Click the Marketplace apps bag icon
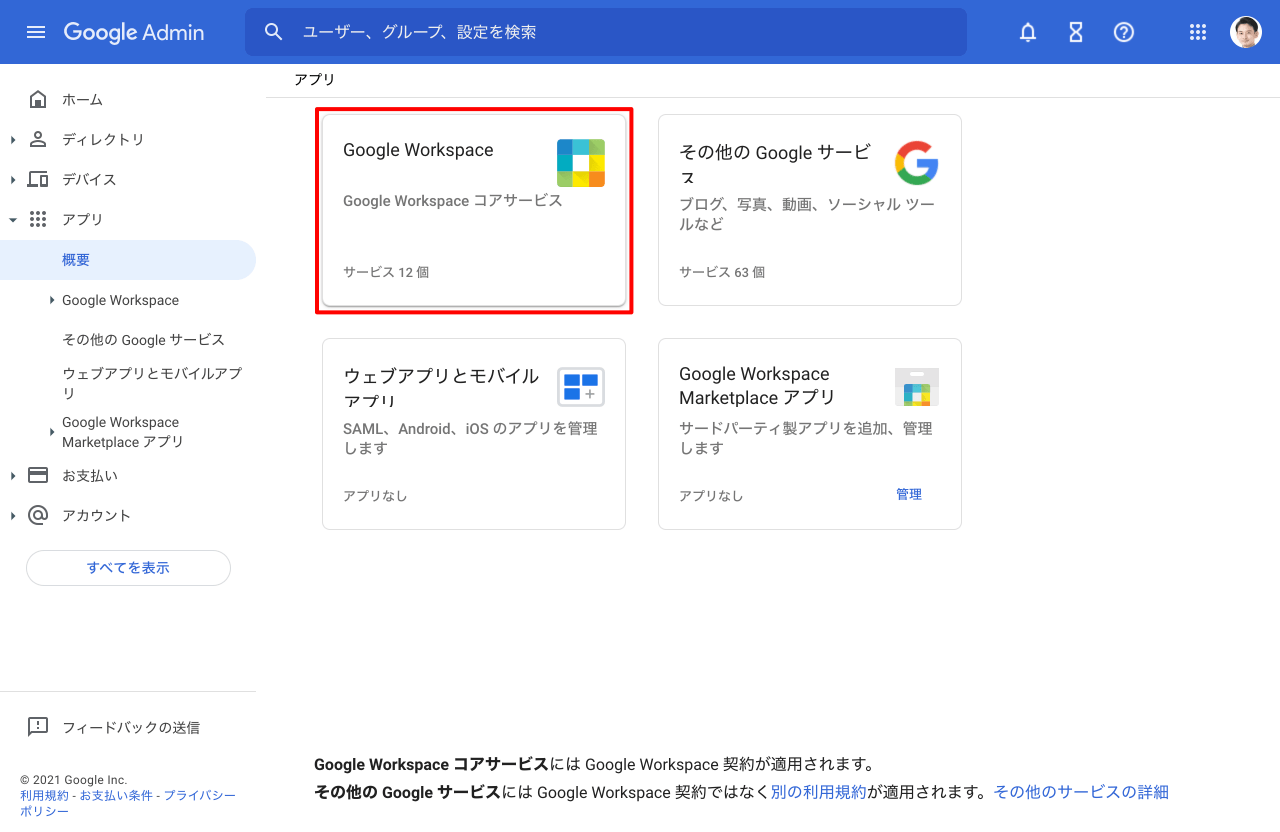The image size is (1280, 832). (917, 387)
